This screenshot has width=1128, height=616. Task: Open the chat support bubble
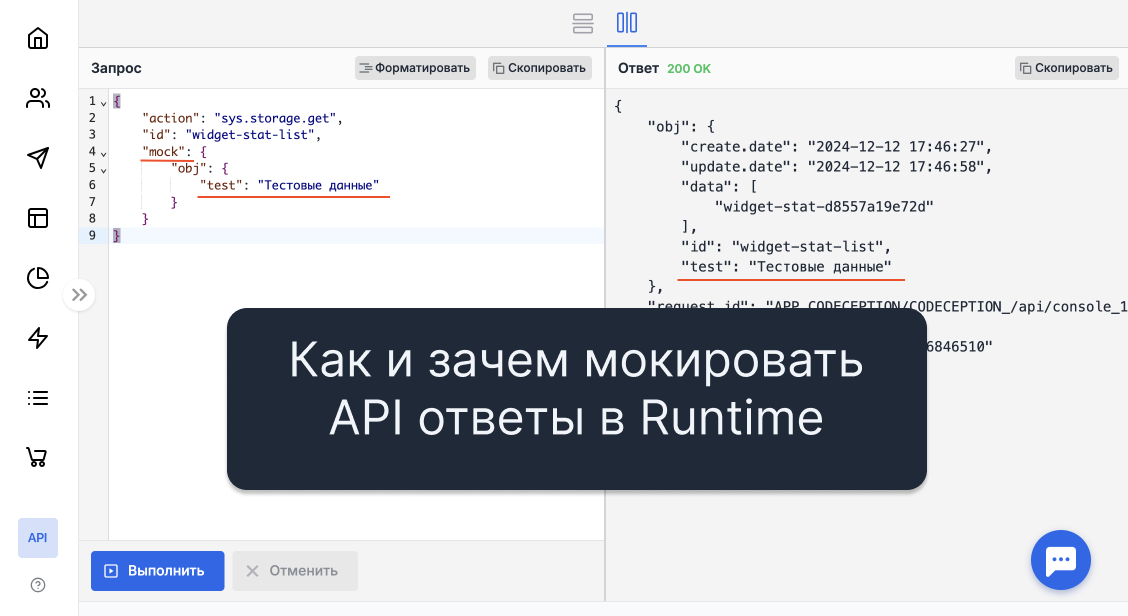click(x=1060, y=560)
